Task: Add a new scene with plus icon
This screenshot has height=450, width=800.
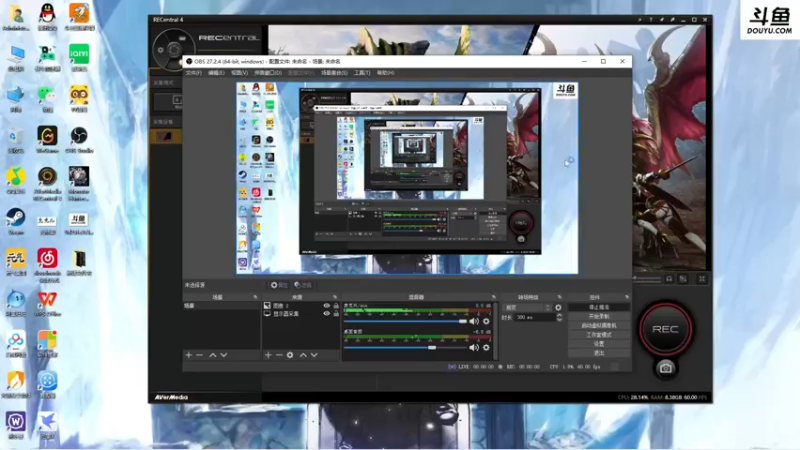Action: [x=189, y=355]
